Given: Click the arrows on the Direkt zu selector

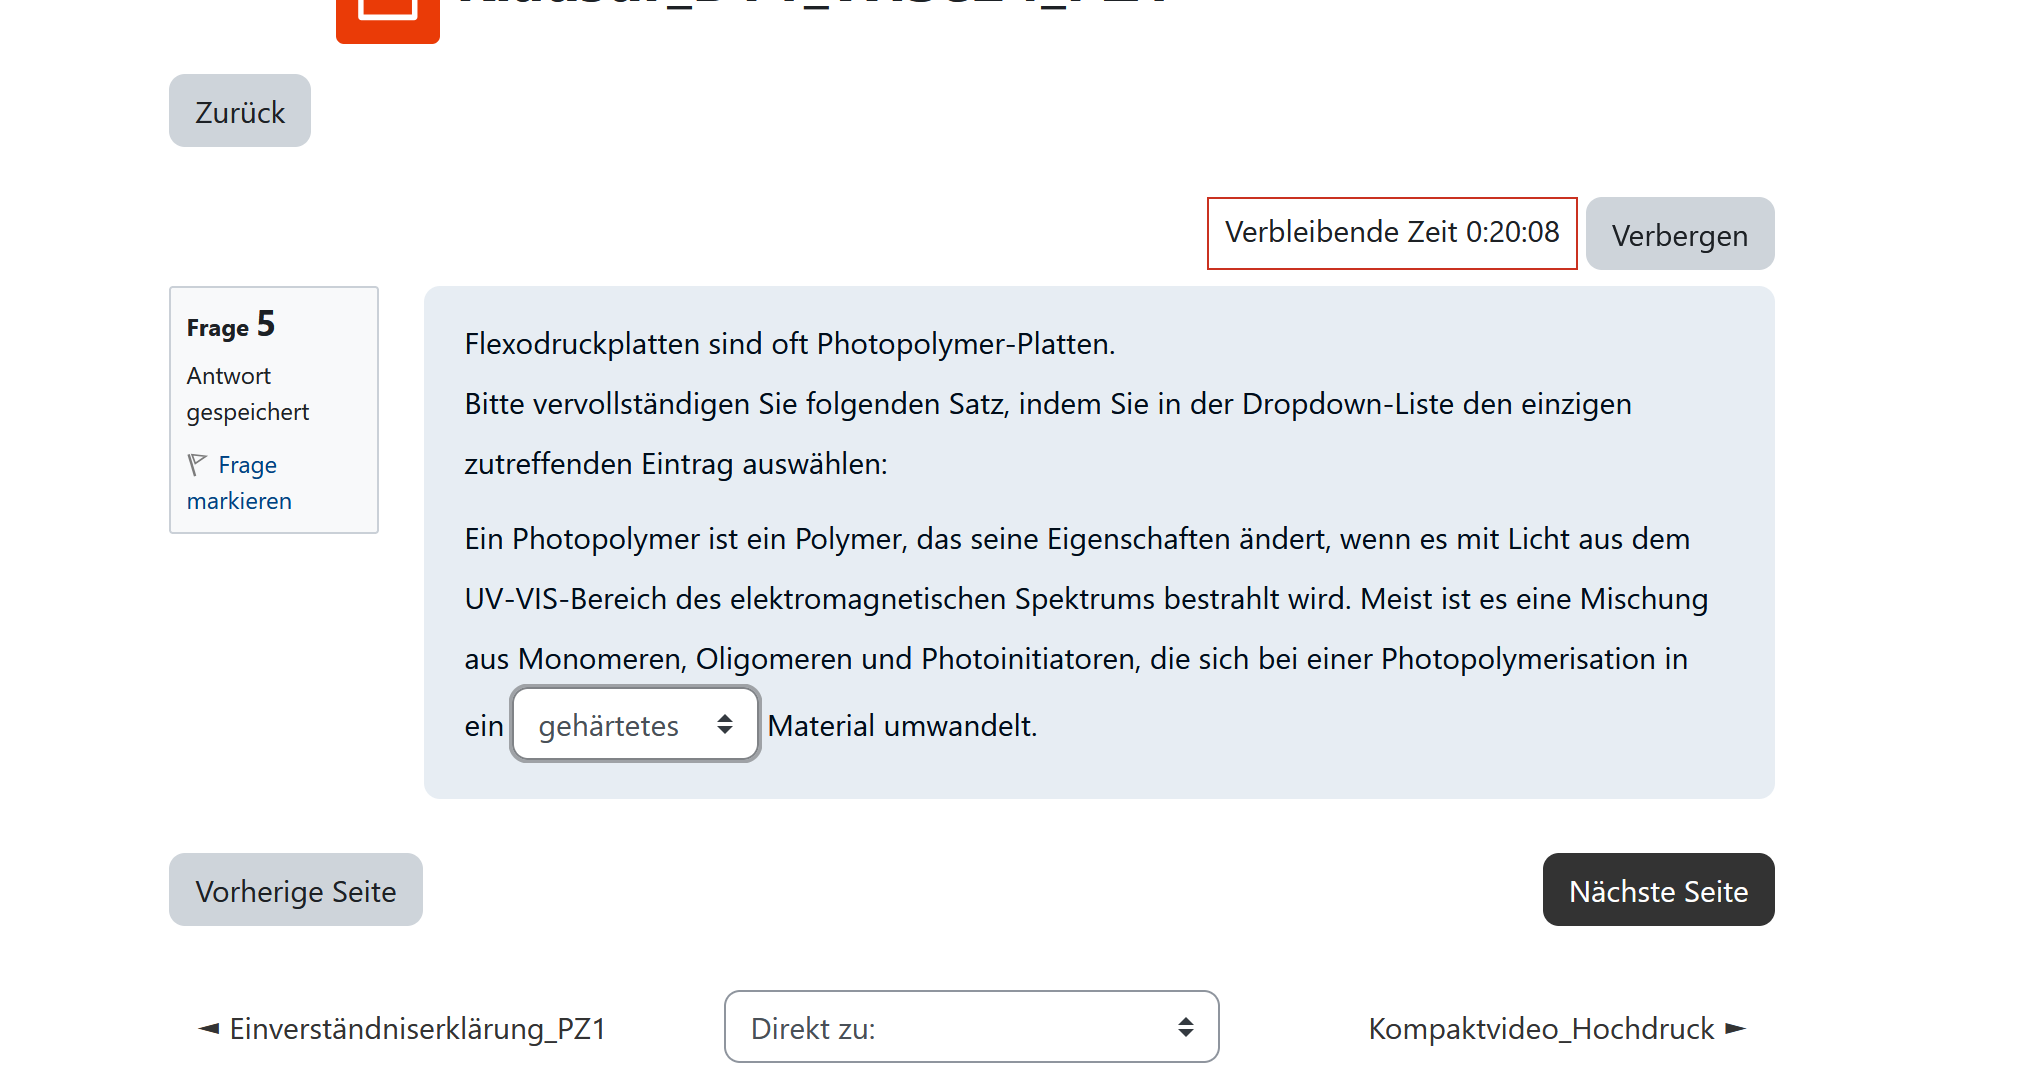Looking at the screenshot, I should point(1186,1027).
